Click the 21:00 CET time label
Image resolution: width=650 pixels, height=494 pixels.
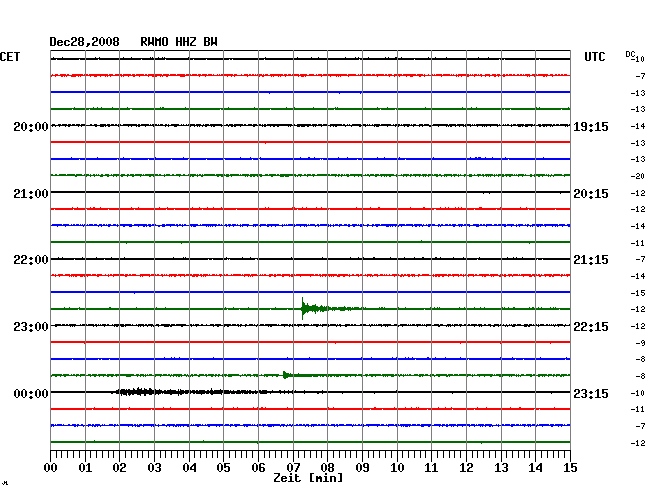31,194
